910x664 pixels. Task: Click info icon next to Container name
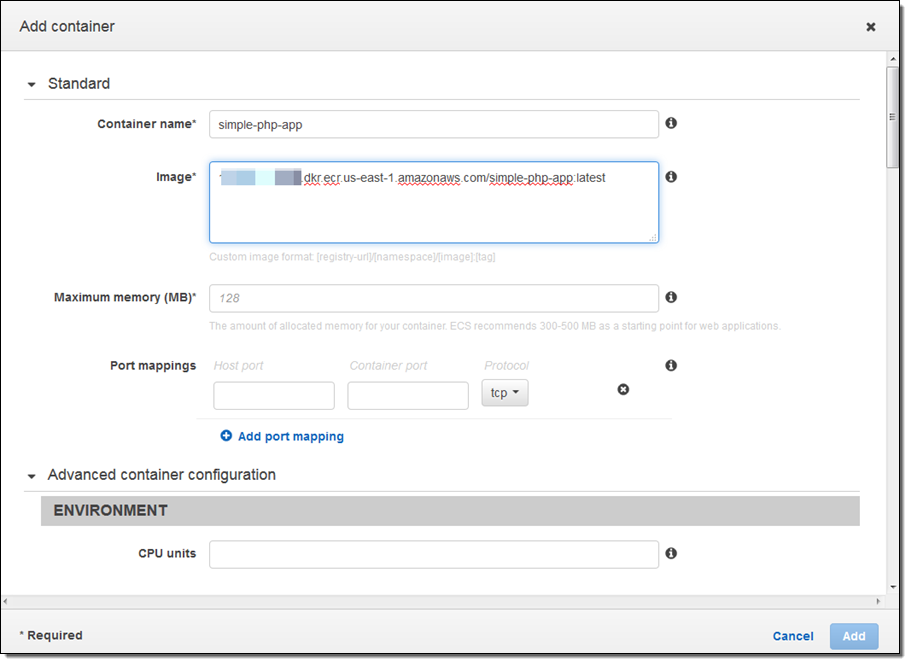(x=671, y=123)
